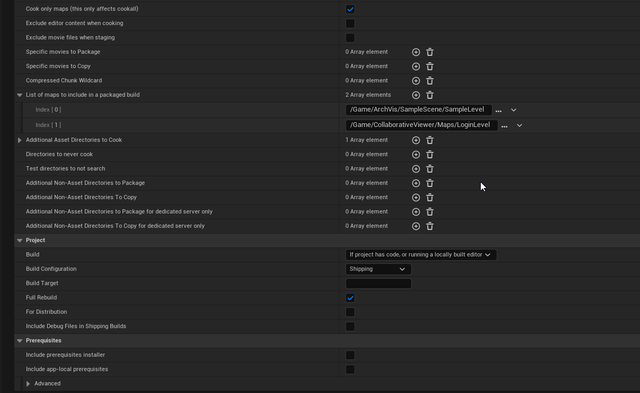Add element to Compressed Chunk Wildcard

416,80
